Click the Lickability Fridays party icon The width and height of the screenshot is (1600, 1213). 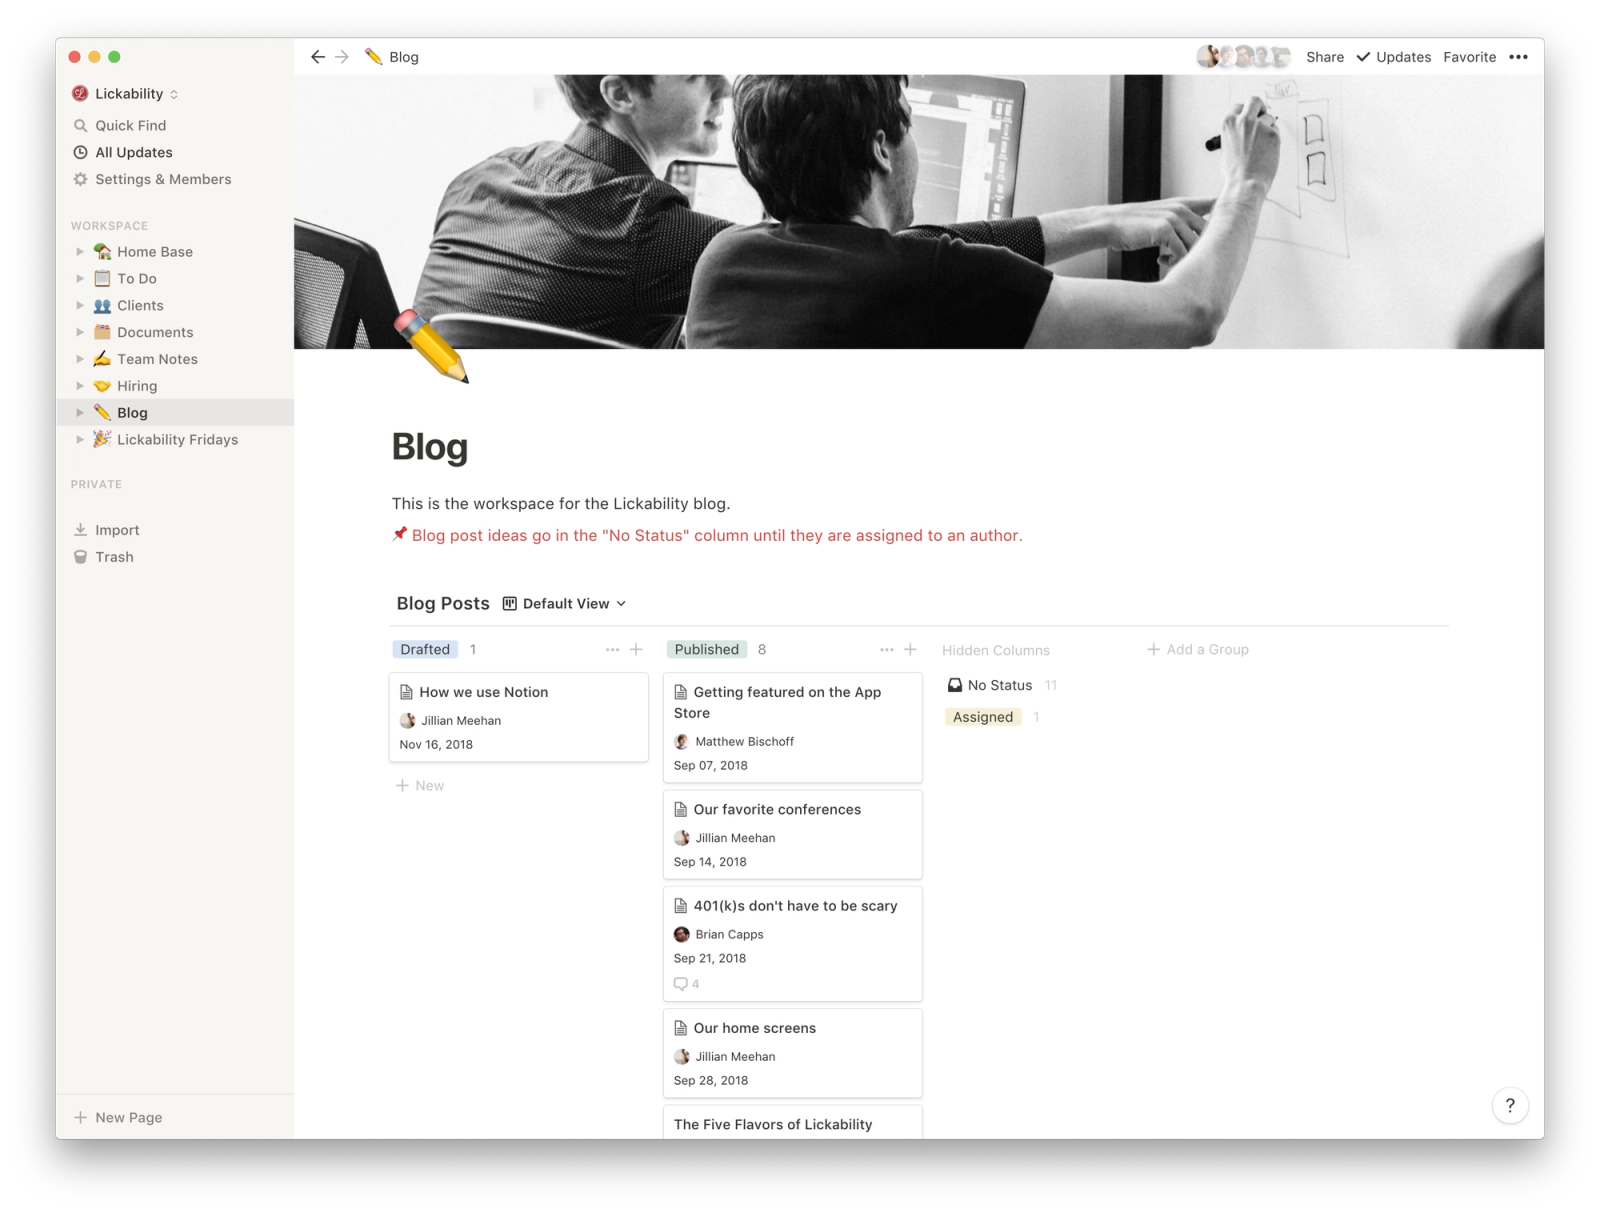pyautogui.click(x=102, y=439)
